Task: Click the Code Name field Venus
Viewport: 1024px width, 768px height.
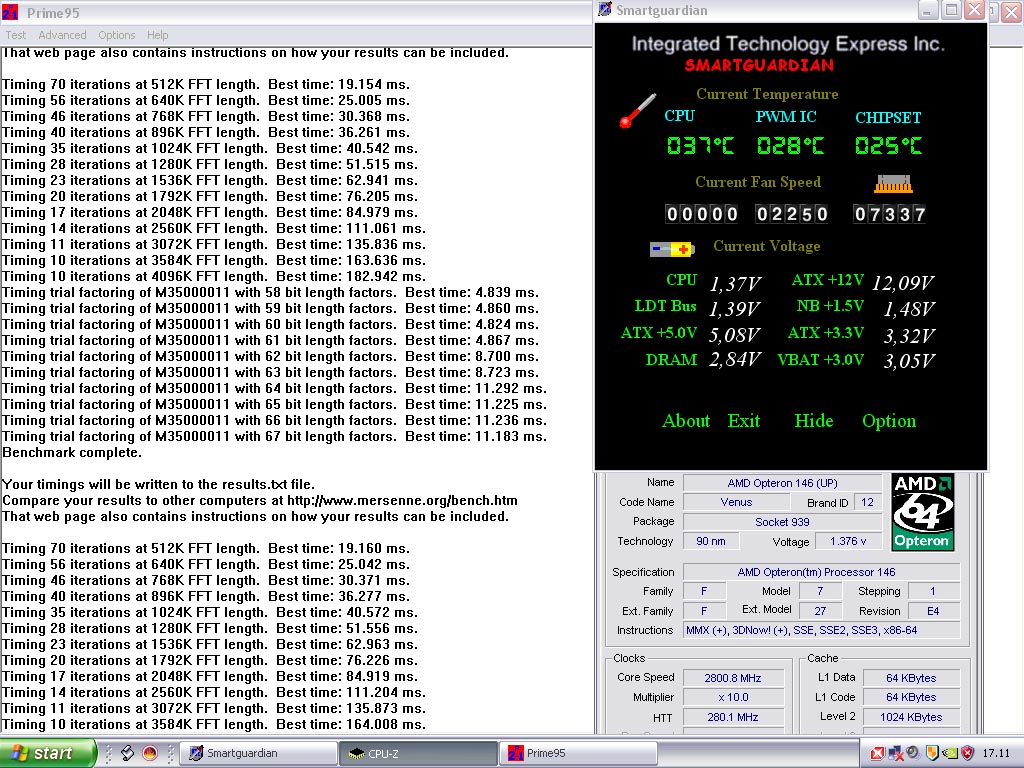Action: tap(736, 502)
